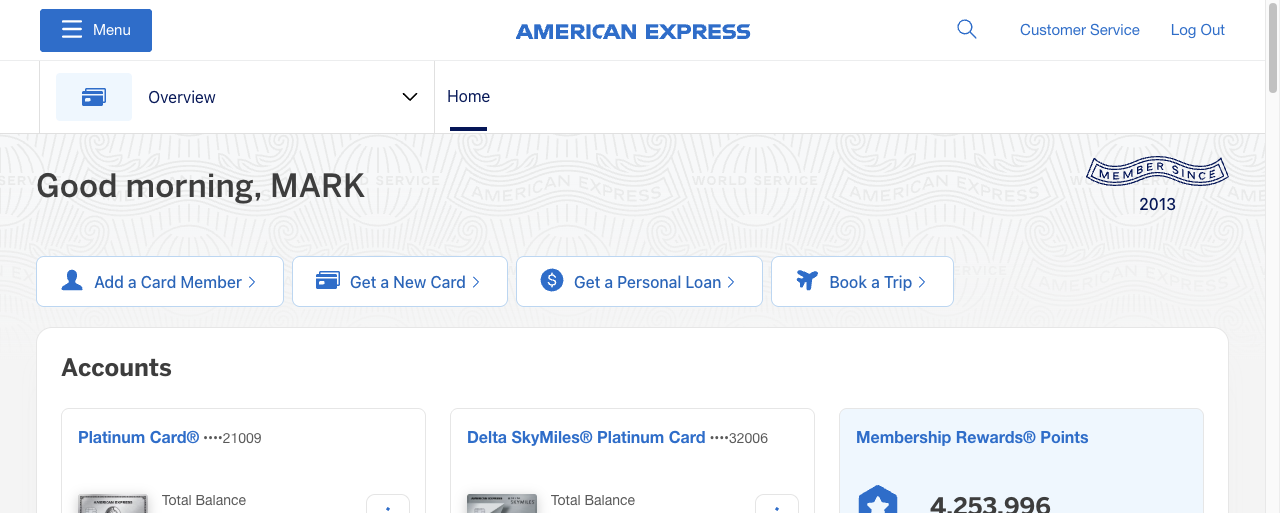1280x513 pixels.
Task: Click the Delta SkyMiles card thumbnail image
Action: point(502,503)
